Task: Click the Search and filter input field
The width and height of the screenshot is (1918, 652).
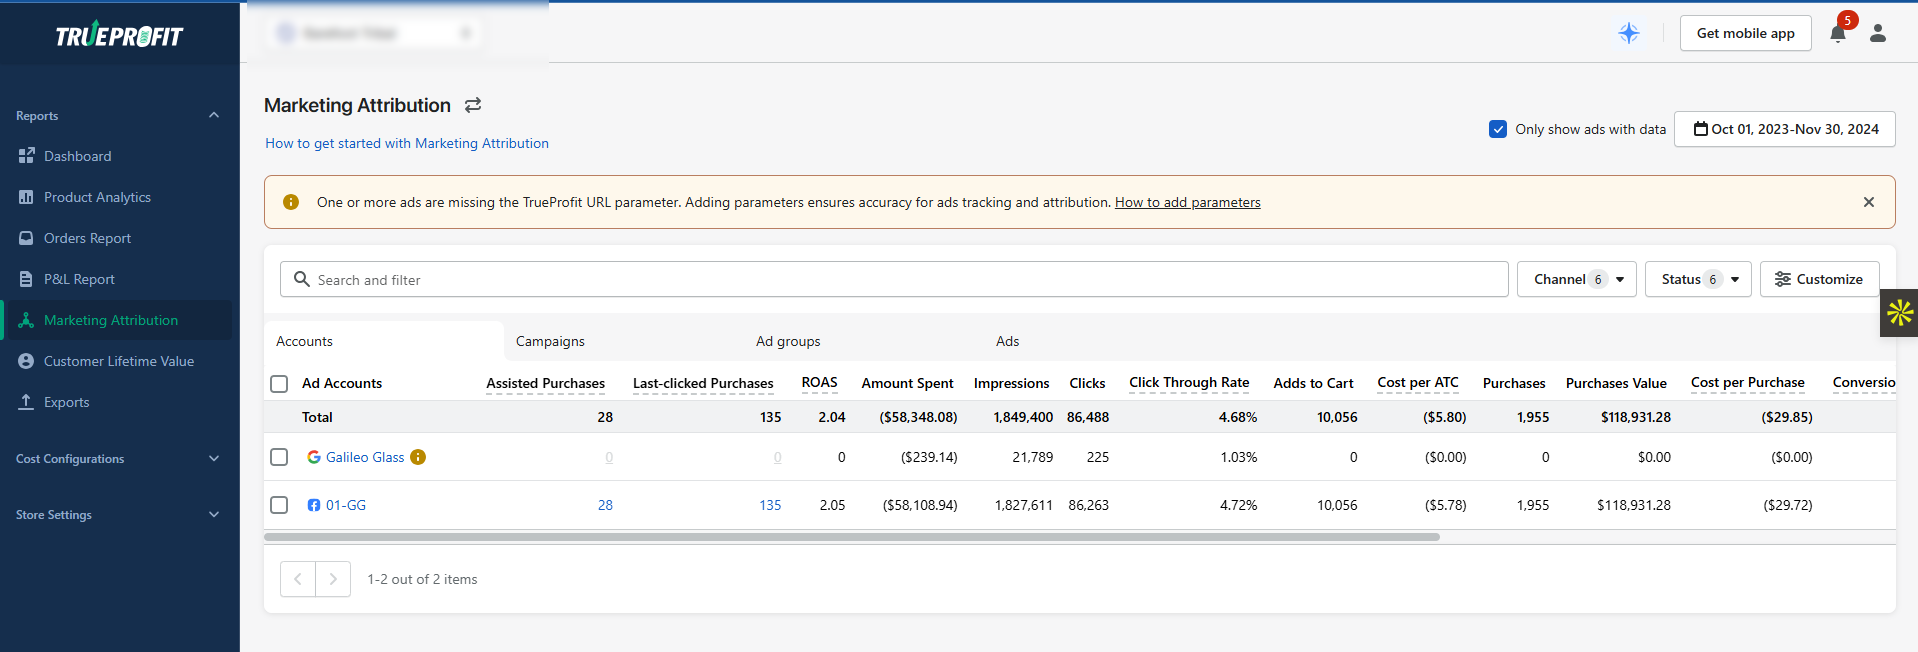Action: point(900,280)
